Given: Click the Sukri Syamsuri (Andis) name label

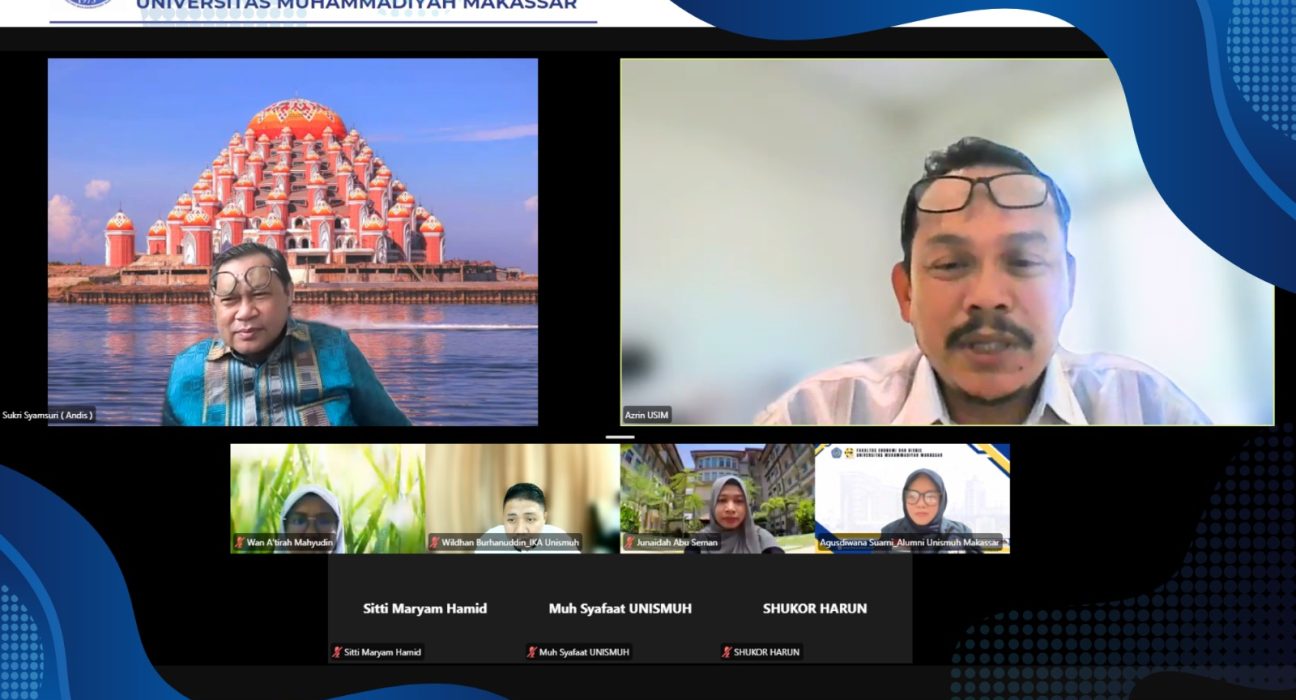Looking at the screenshot, I should point(48,414).
